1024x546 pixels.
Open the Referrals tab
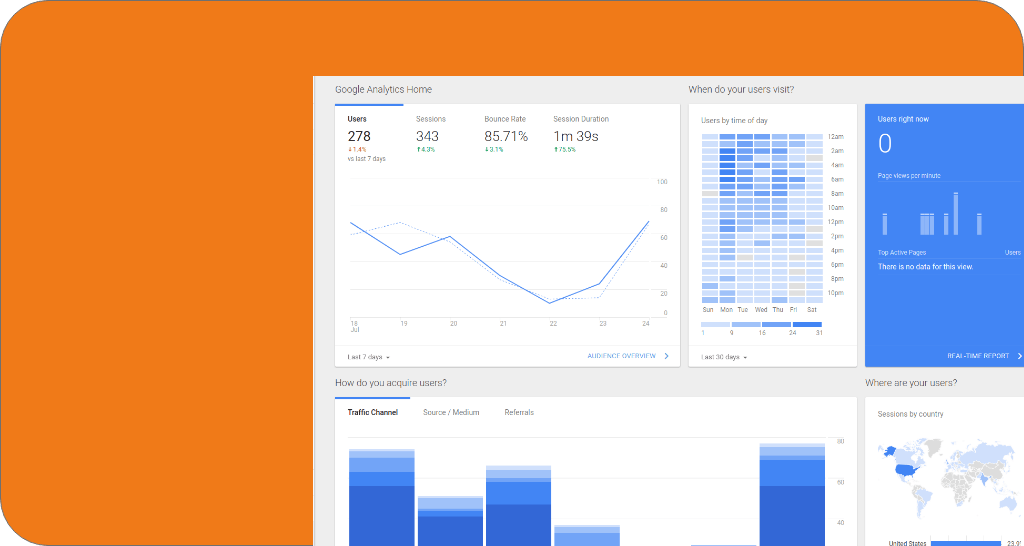pyautogui.click(x=519, y=412)
